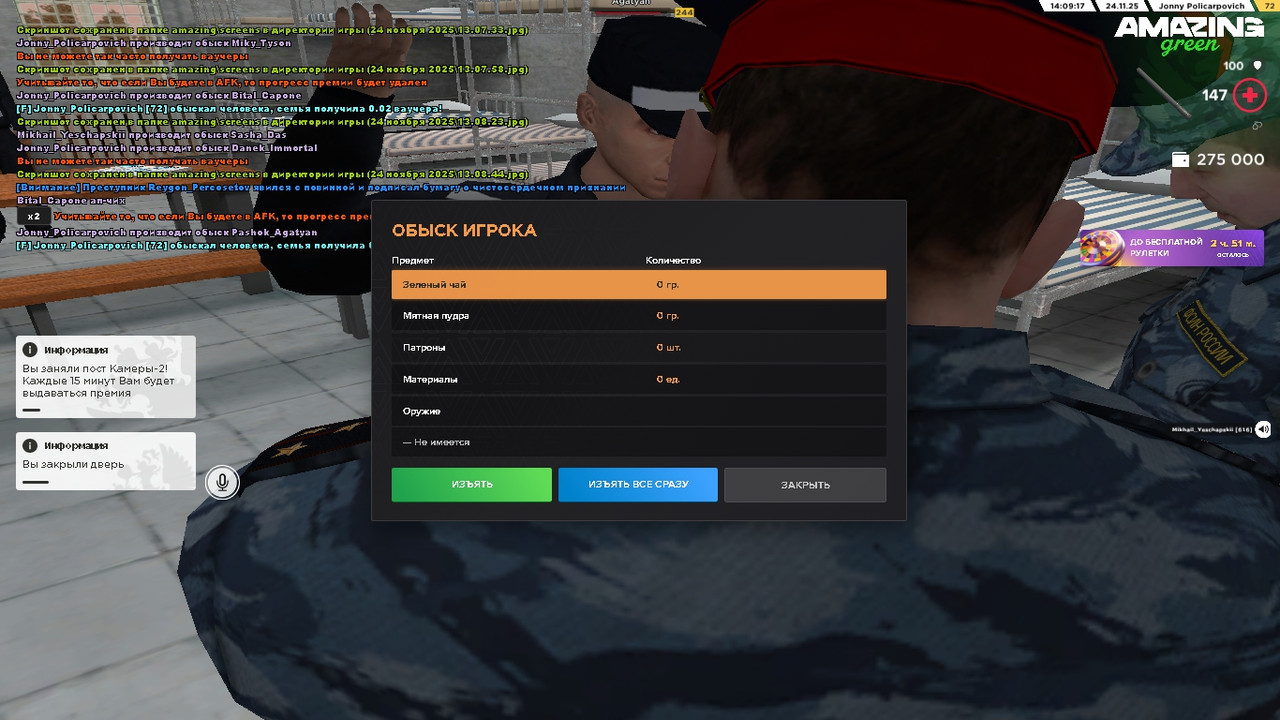Open the free roulette banner
Image resolution: width=1280 pixels, height=720 pixels.
click(x=1171, y=247)
